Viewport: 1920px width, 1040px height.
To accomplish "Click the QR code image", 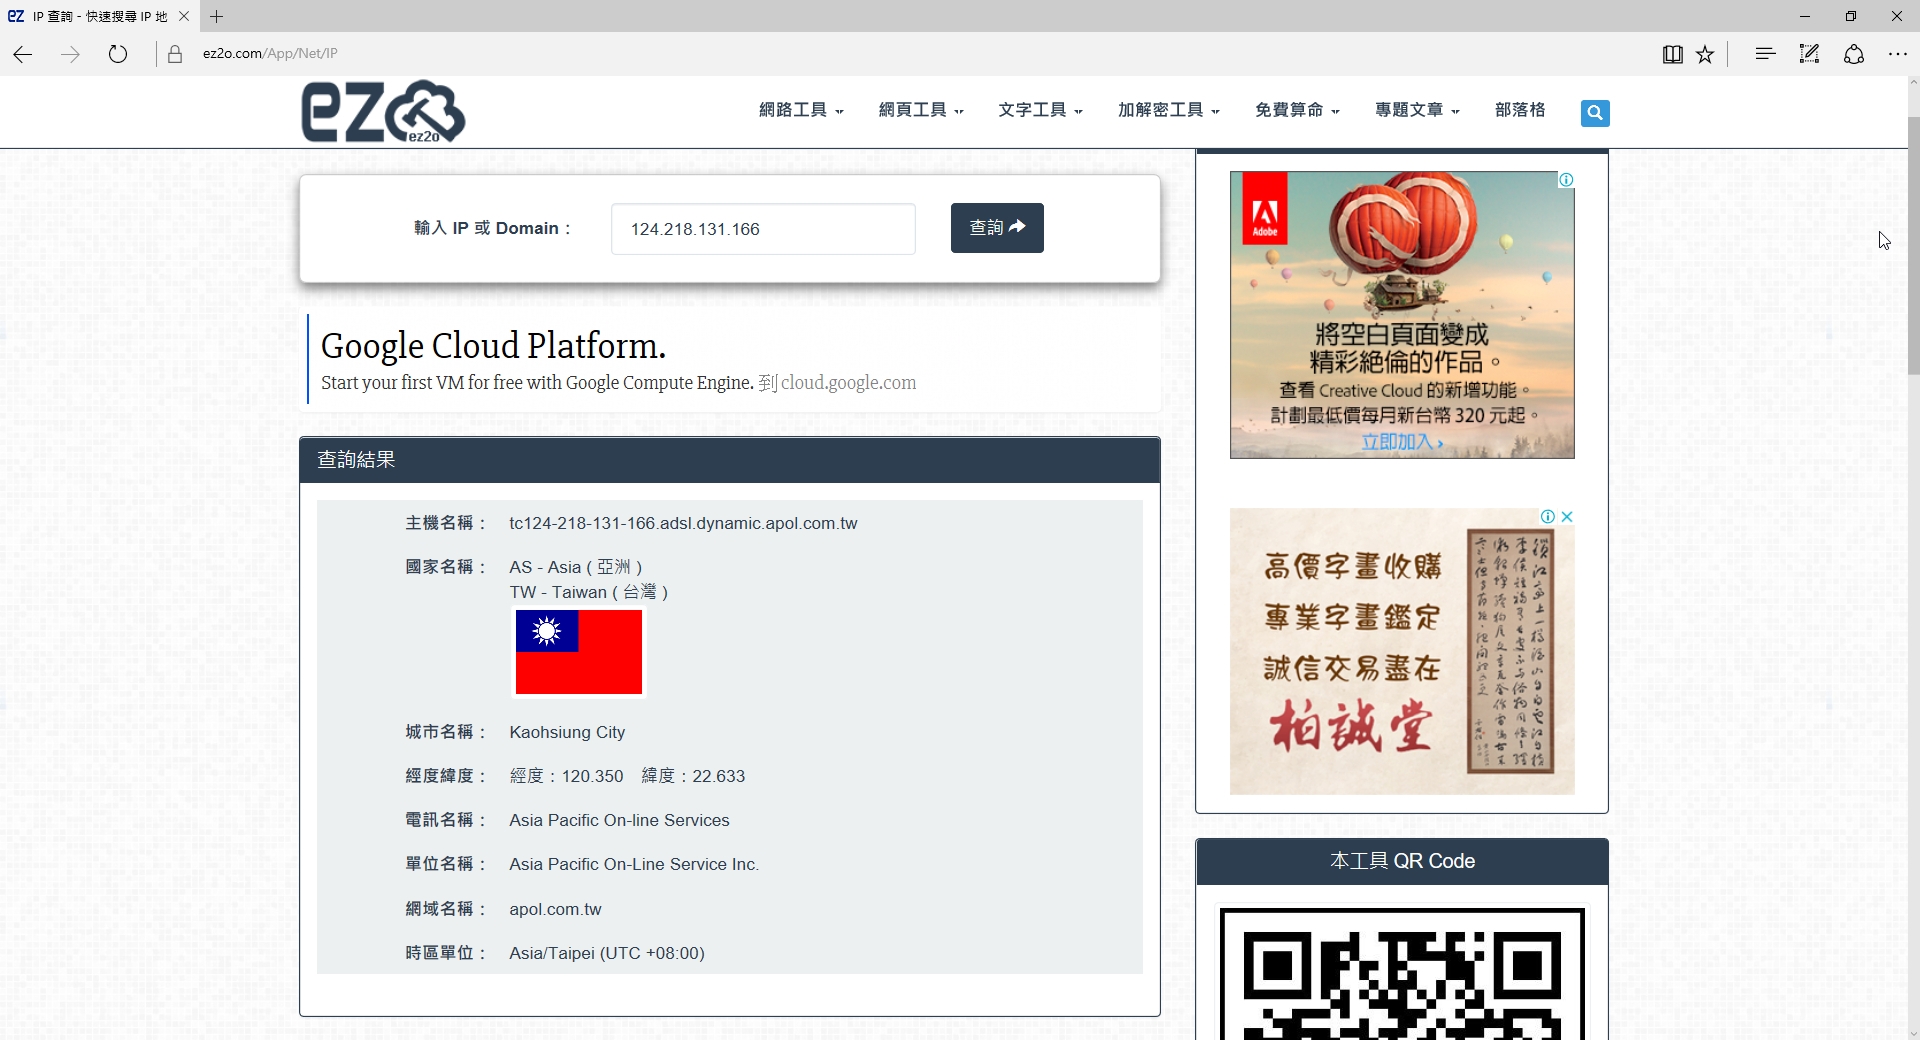I will click(x=1402, y=972).
